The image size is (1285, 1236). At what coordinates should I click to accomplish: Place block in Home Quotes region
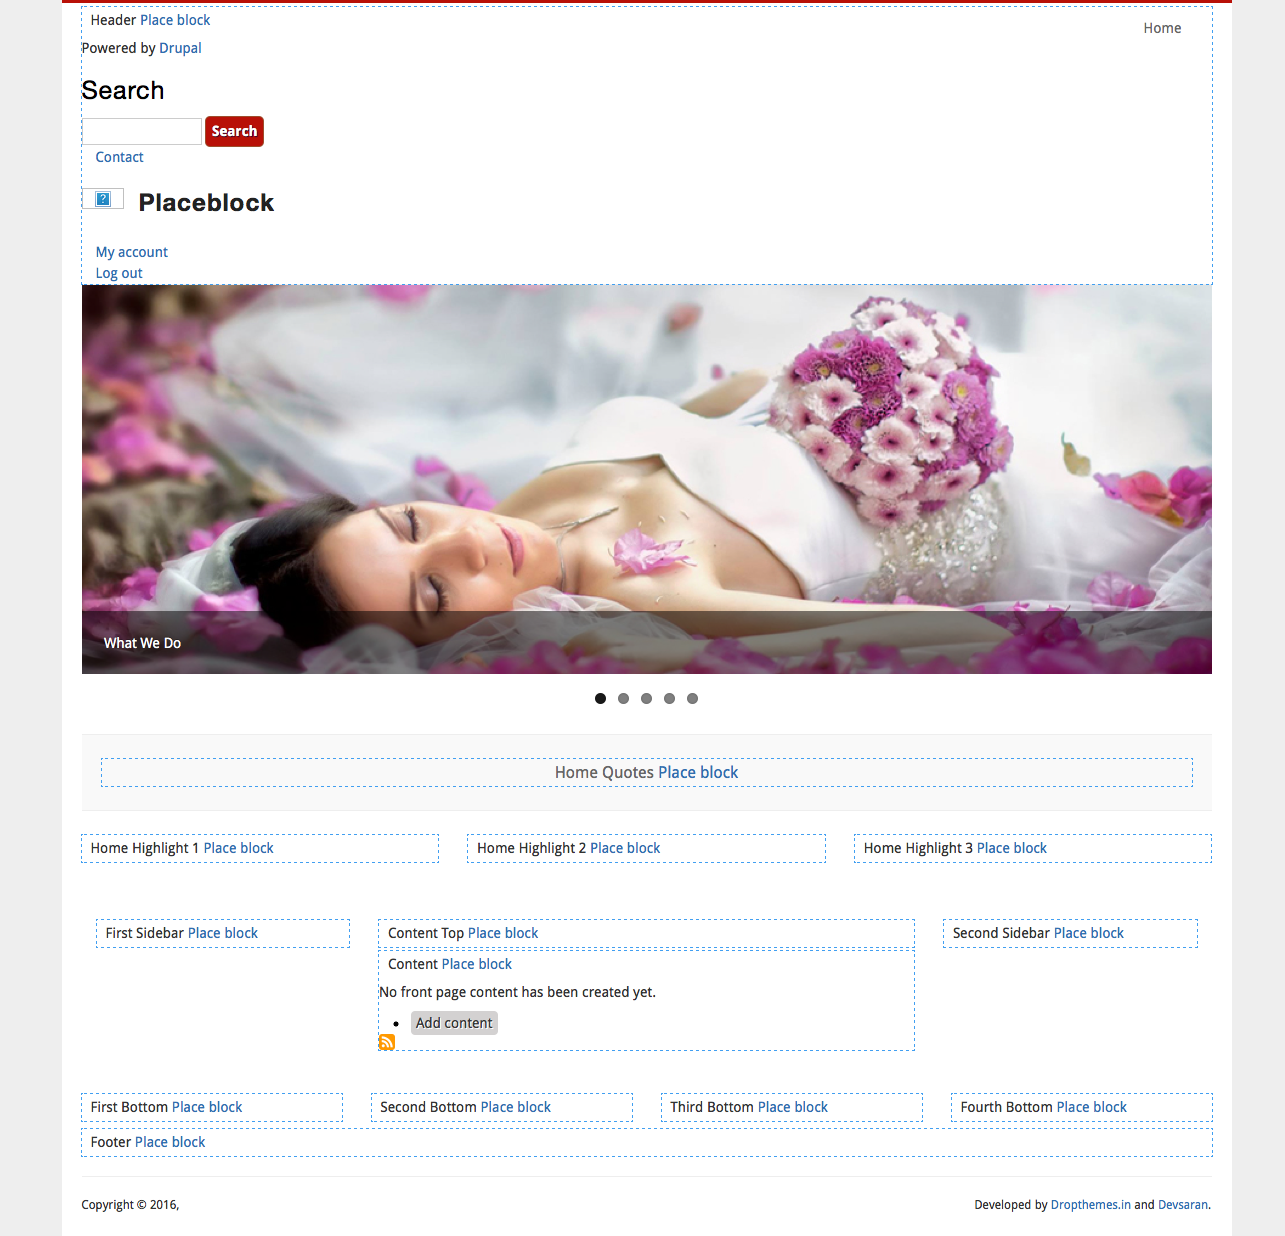698,773
